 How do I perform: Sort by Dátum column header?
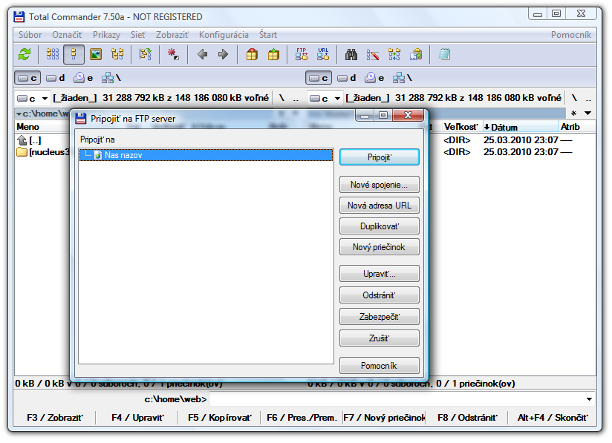(520, 127)
